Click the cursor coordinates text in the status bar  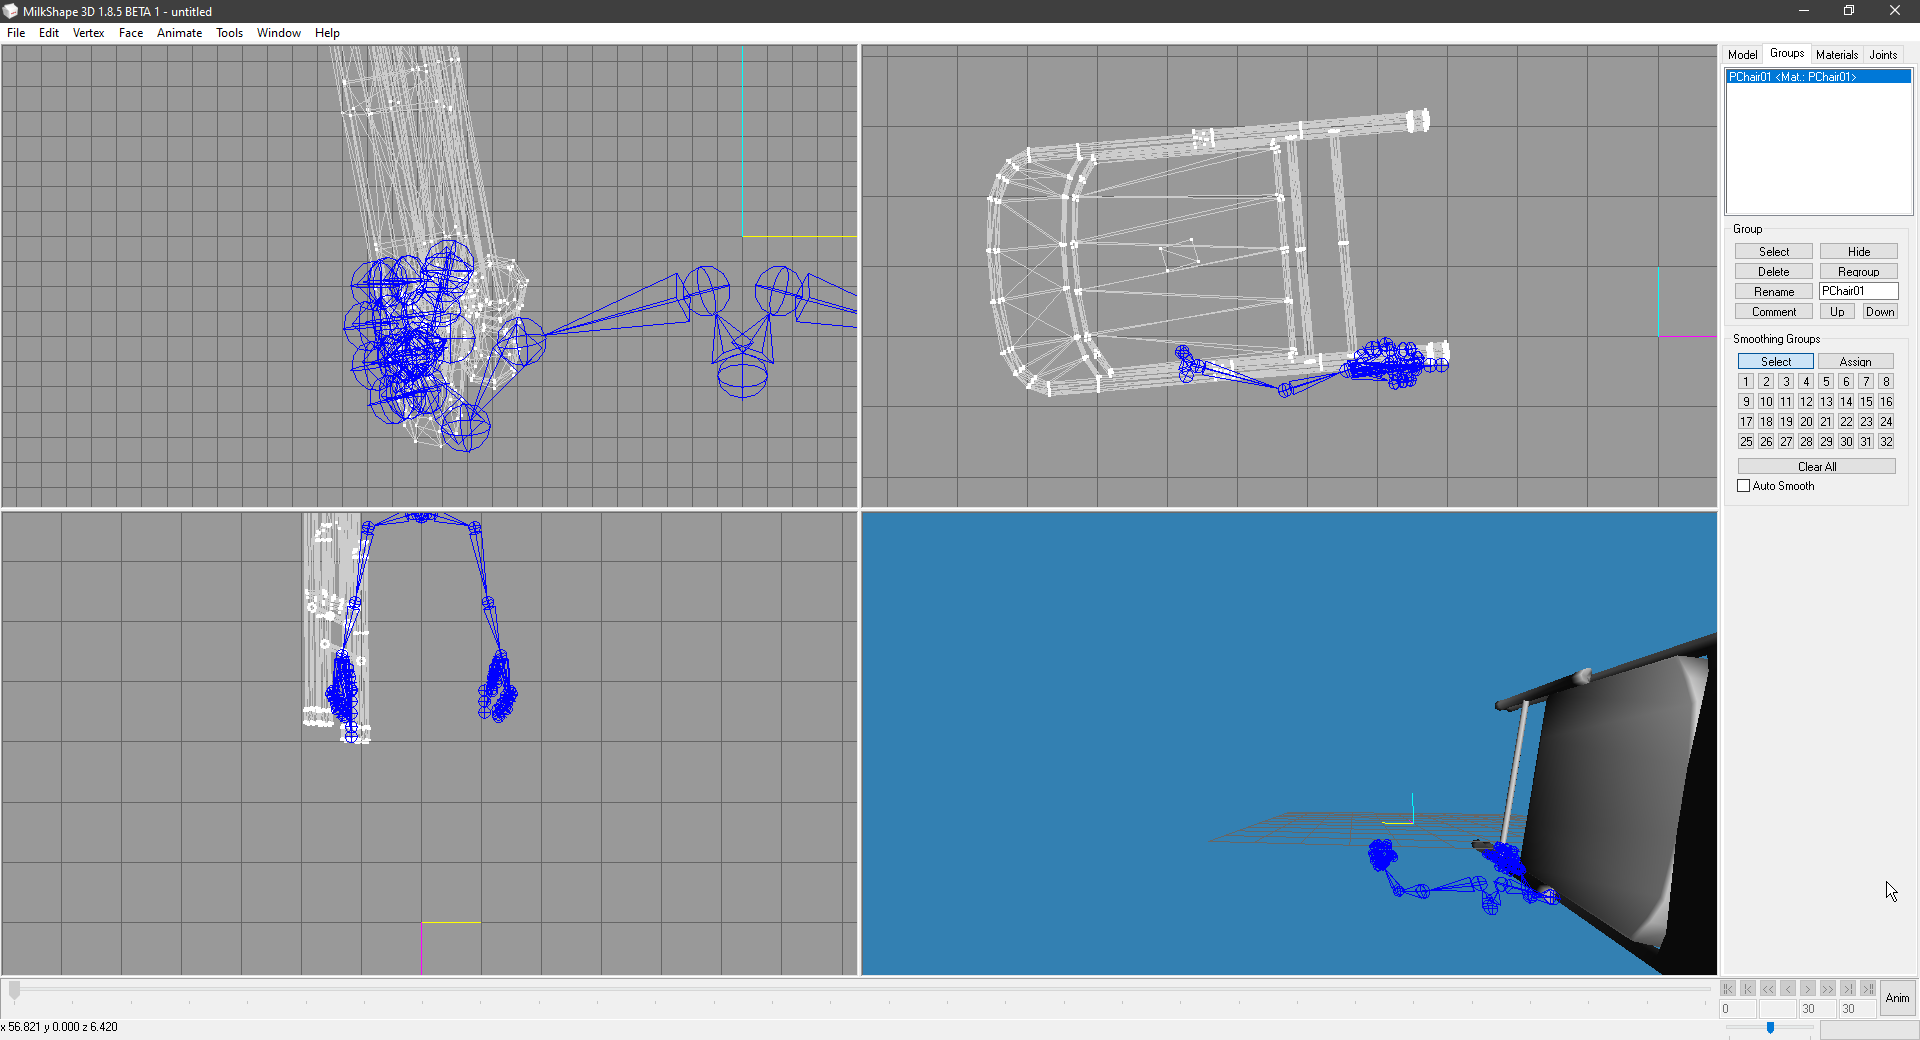click(60, 1027)
